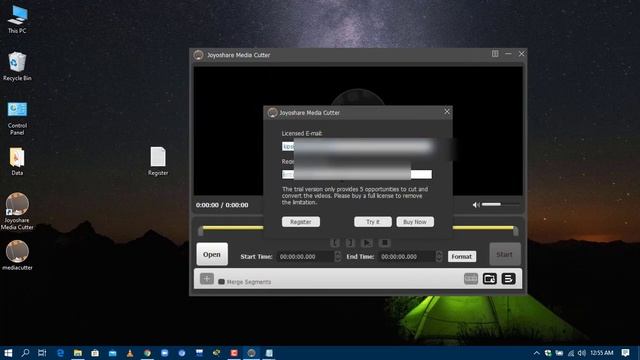Open File Explorer from taskbar
The image size is (640, 360).
click(78, 353)
